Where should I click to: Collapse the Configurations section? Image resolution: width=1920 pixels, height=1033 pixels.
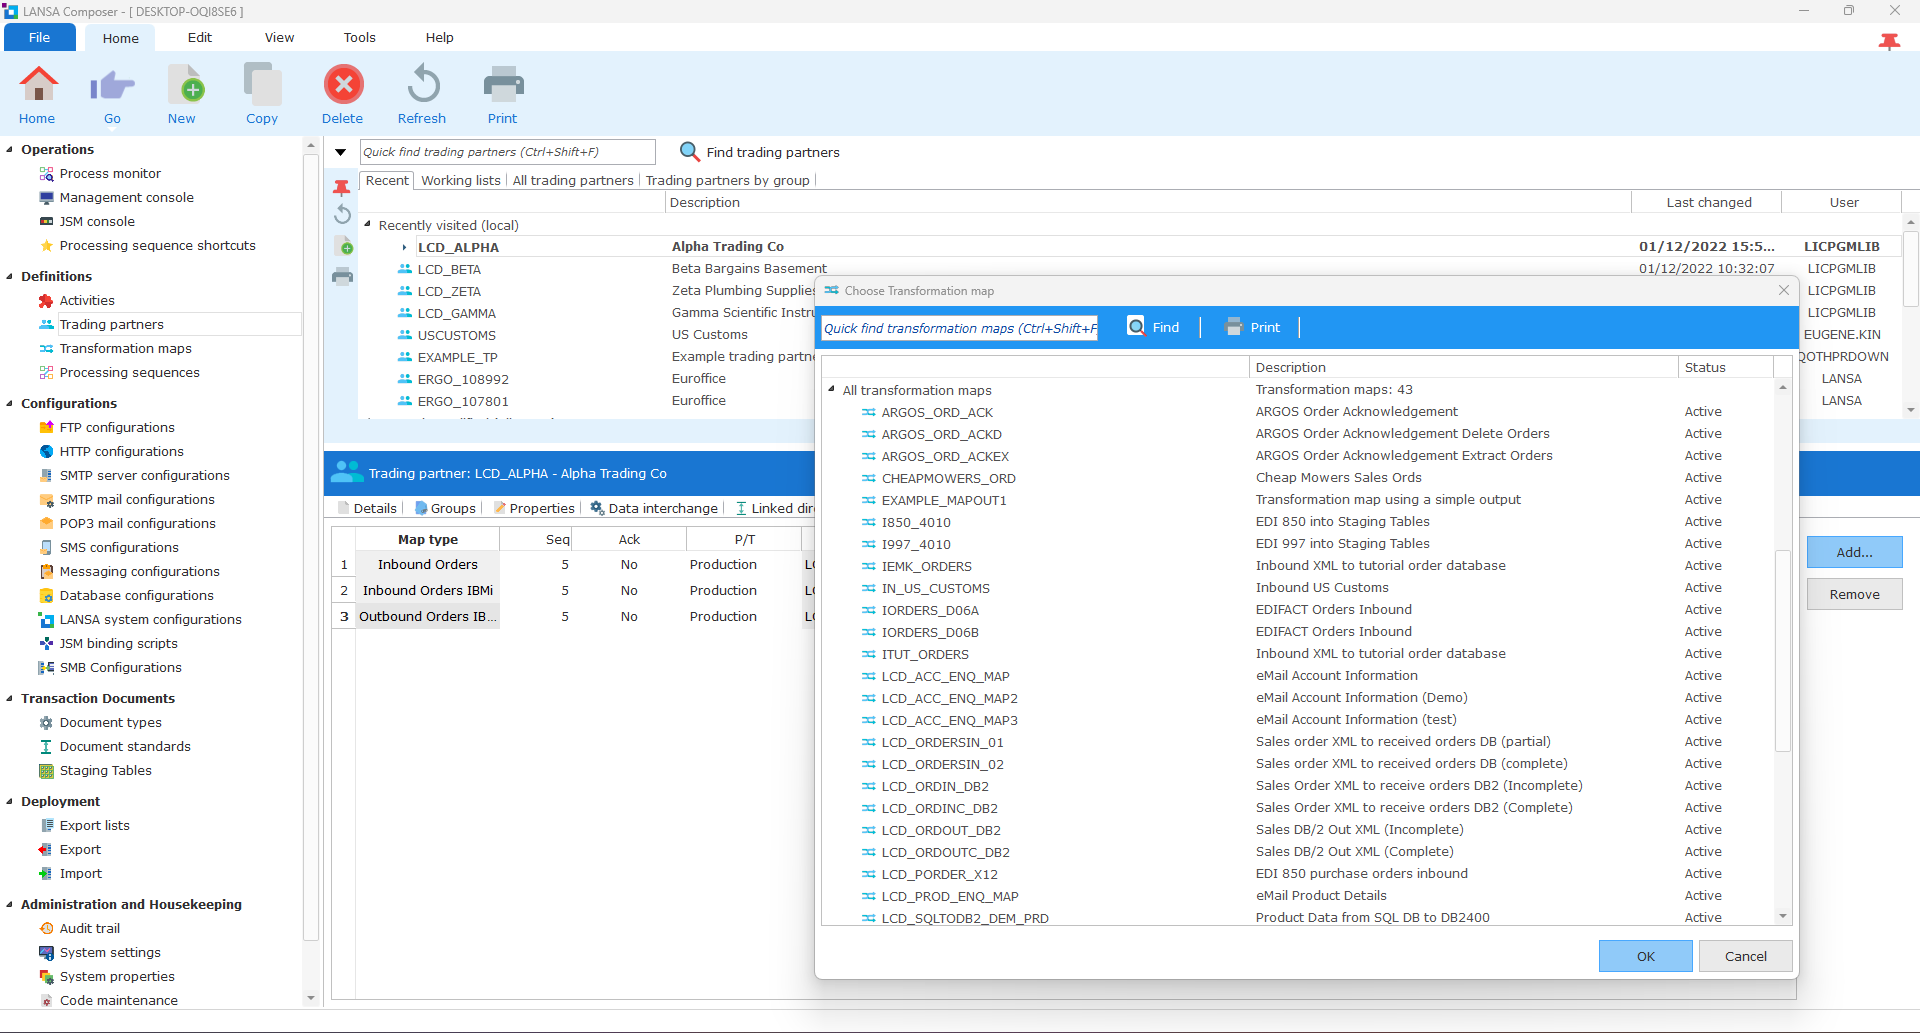[10, 403]
